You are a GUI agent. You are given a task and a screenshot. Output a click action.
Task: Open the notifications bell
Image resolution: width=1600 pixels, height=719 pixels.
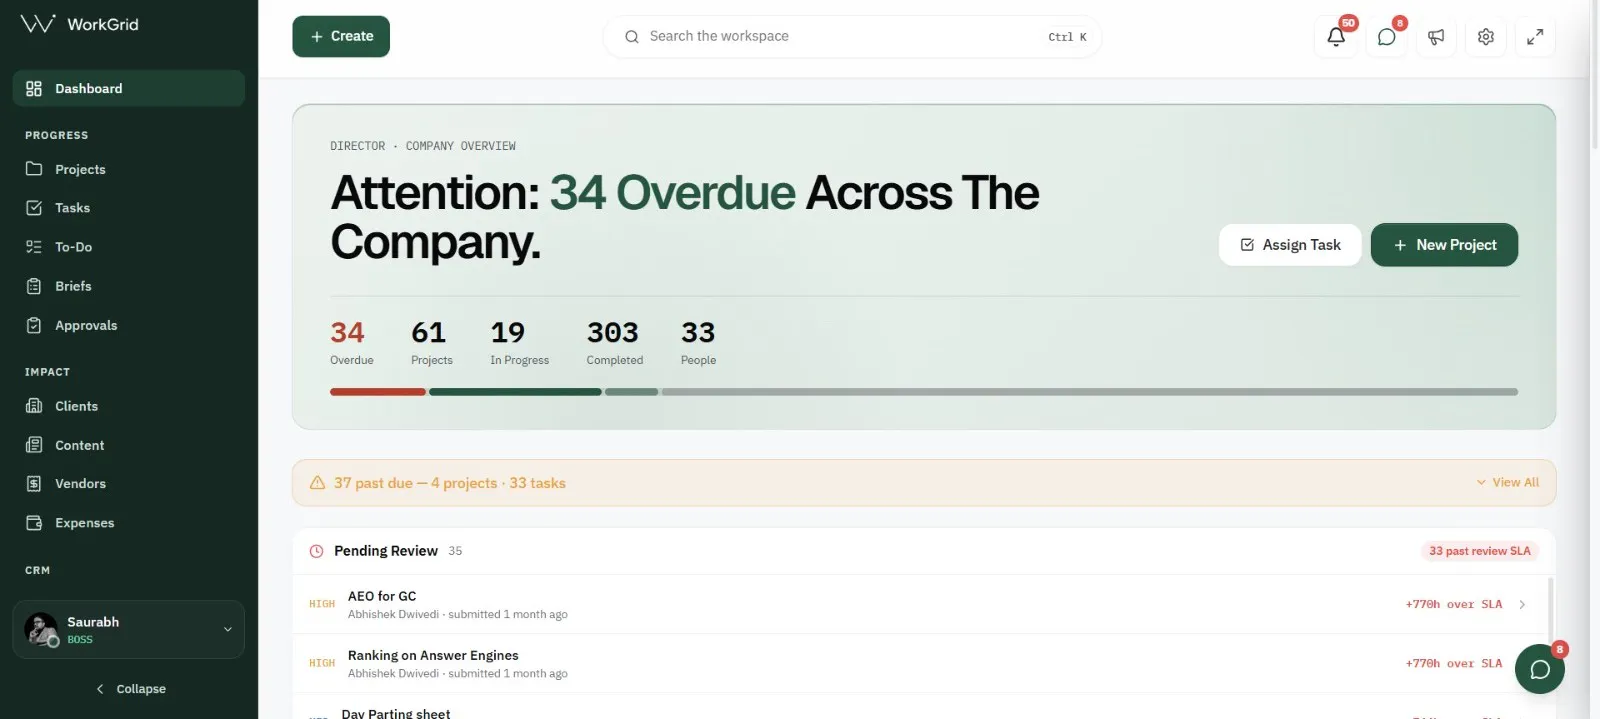pos(1336,37)
